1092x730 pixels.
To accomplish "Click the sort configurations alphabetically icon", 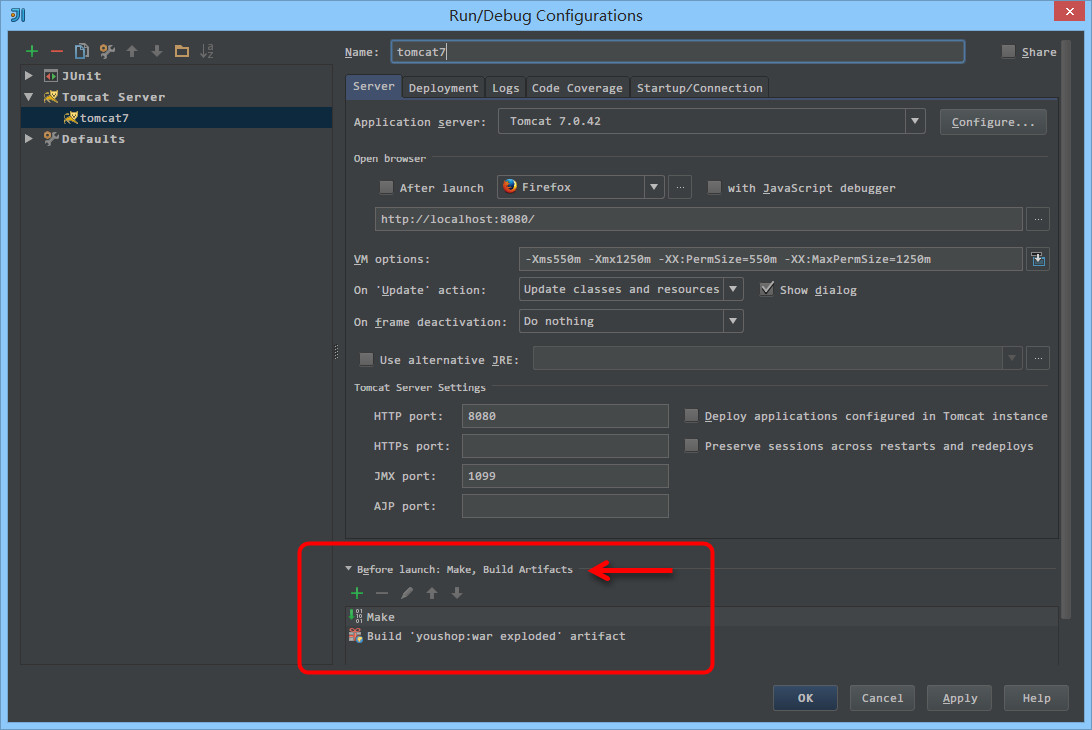I will click(x=207, y=51).
